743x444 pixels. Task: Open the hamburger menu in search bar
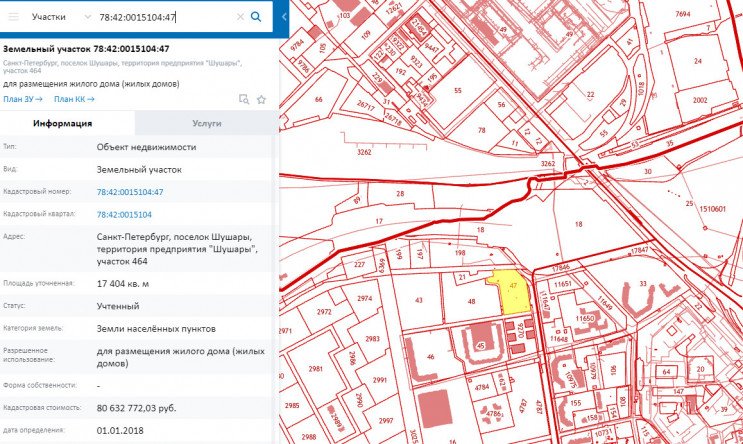tap(14, 17)
